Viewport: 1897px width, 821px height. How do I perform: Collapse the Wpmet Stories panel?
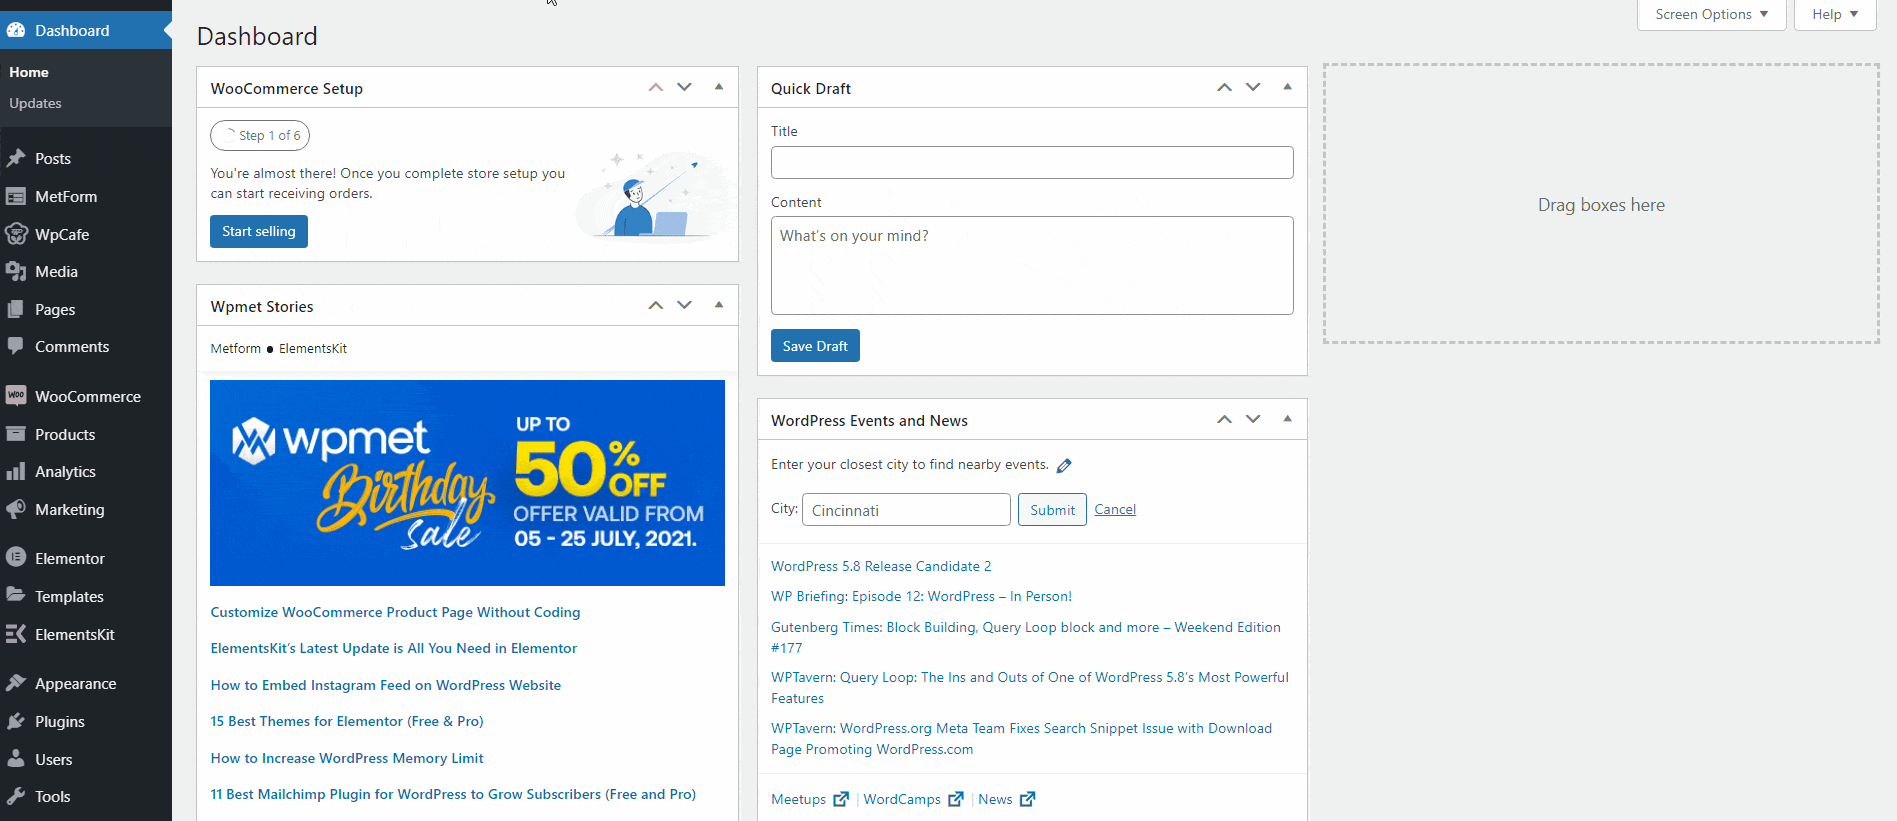click(719, 305)
